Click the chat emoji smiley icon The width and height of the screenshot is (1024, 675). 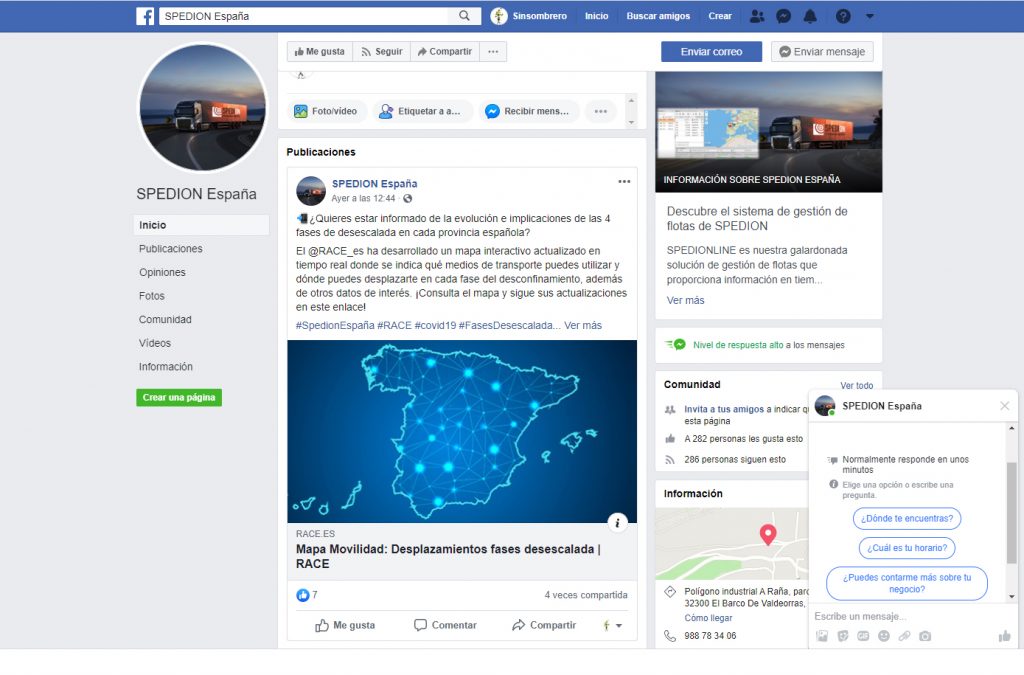click(x=884, y=636)
